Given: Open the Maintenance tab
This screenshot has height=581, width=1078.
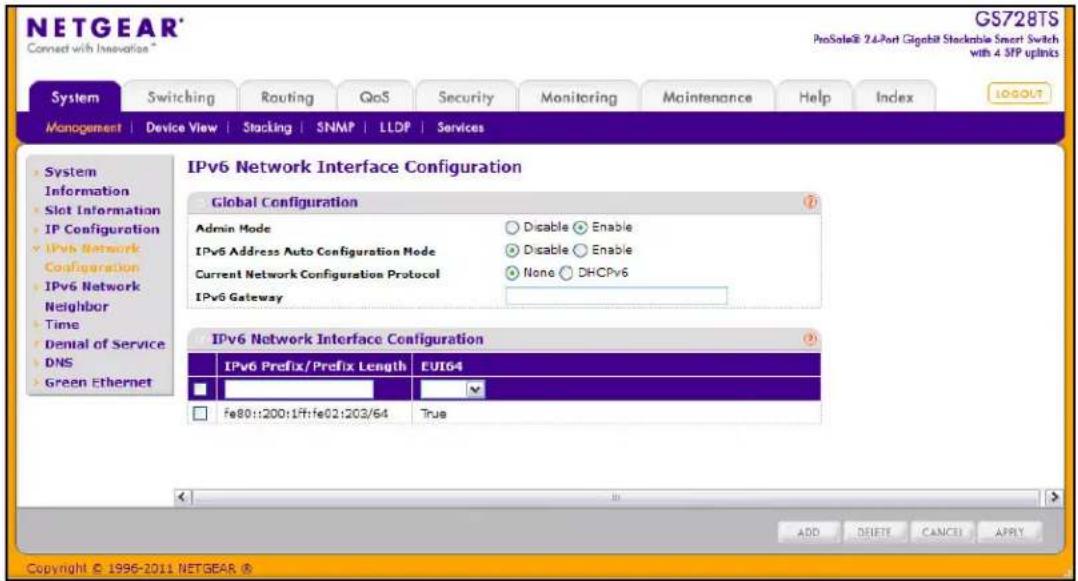Looking at the screenshot, I should point(707,98).
